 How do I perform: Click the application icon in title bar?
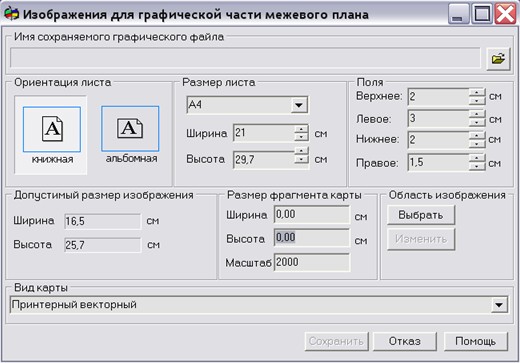click(11, 14)
